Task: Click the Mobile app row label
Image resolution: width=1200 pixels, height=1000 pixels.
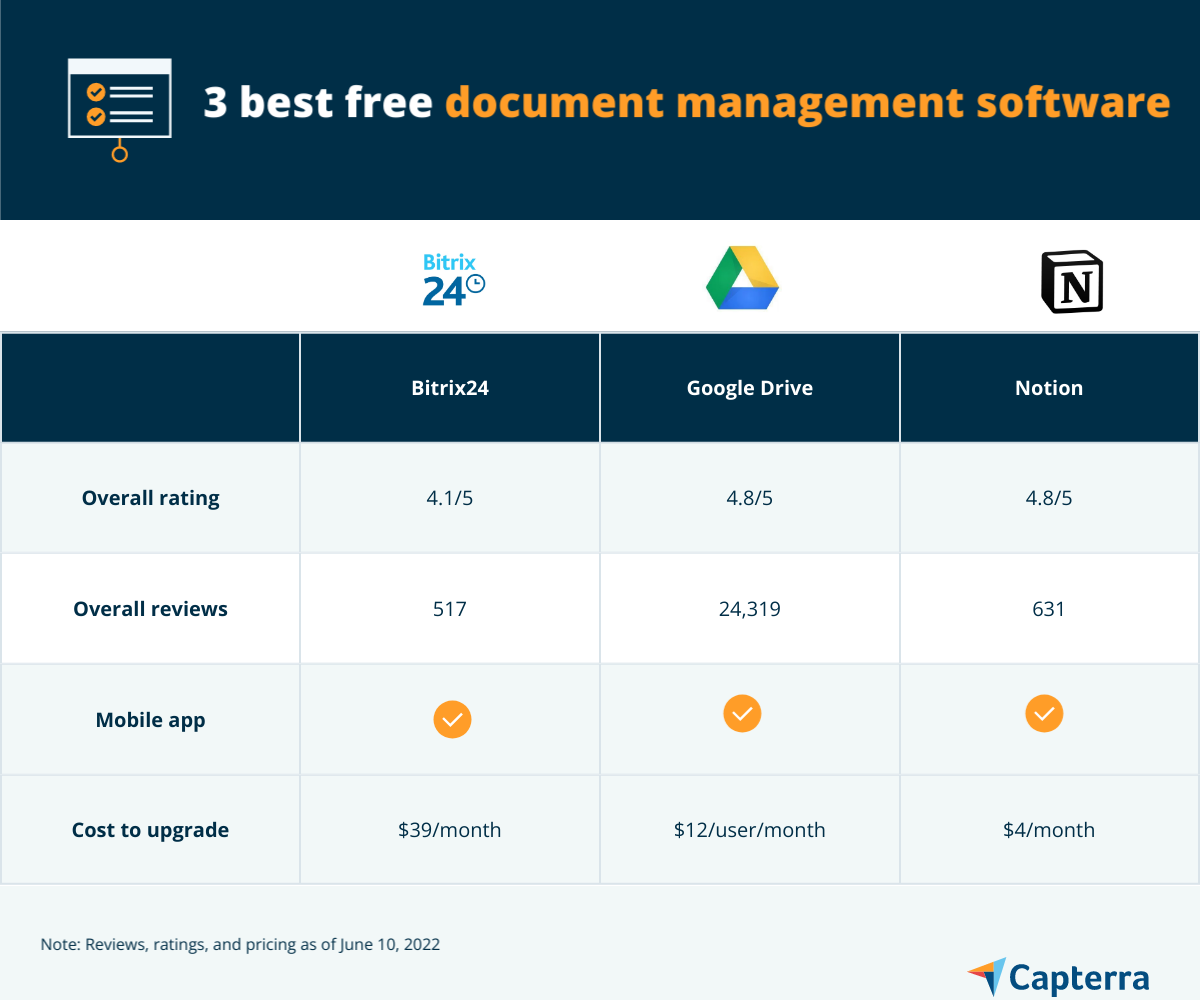Action: (150, 720)
